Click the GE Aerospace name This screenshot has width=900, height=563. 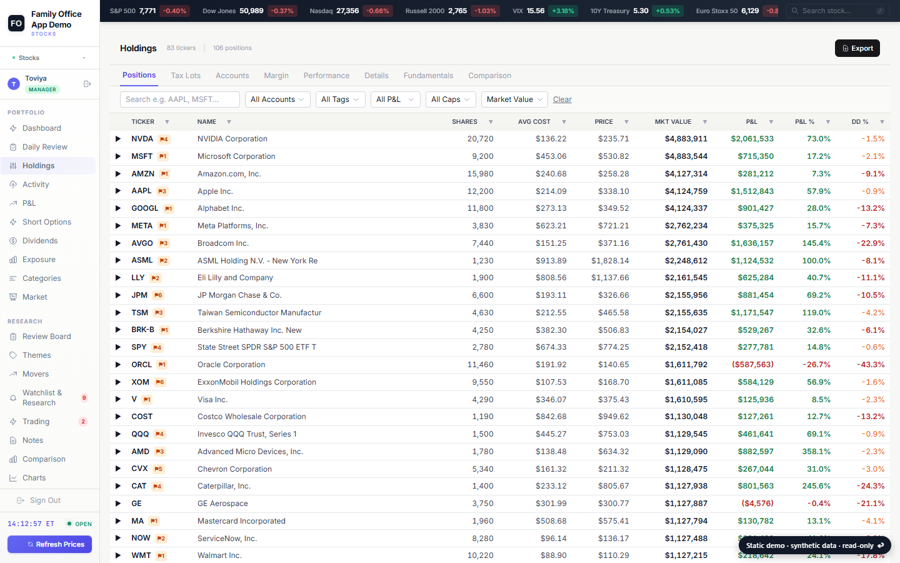click(223, 503)
